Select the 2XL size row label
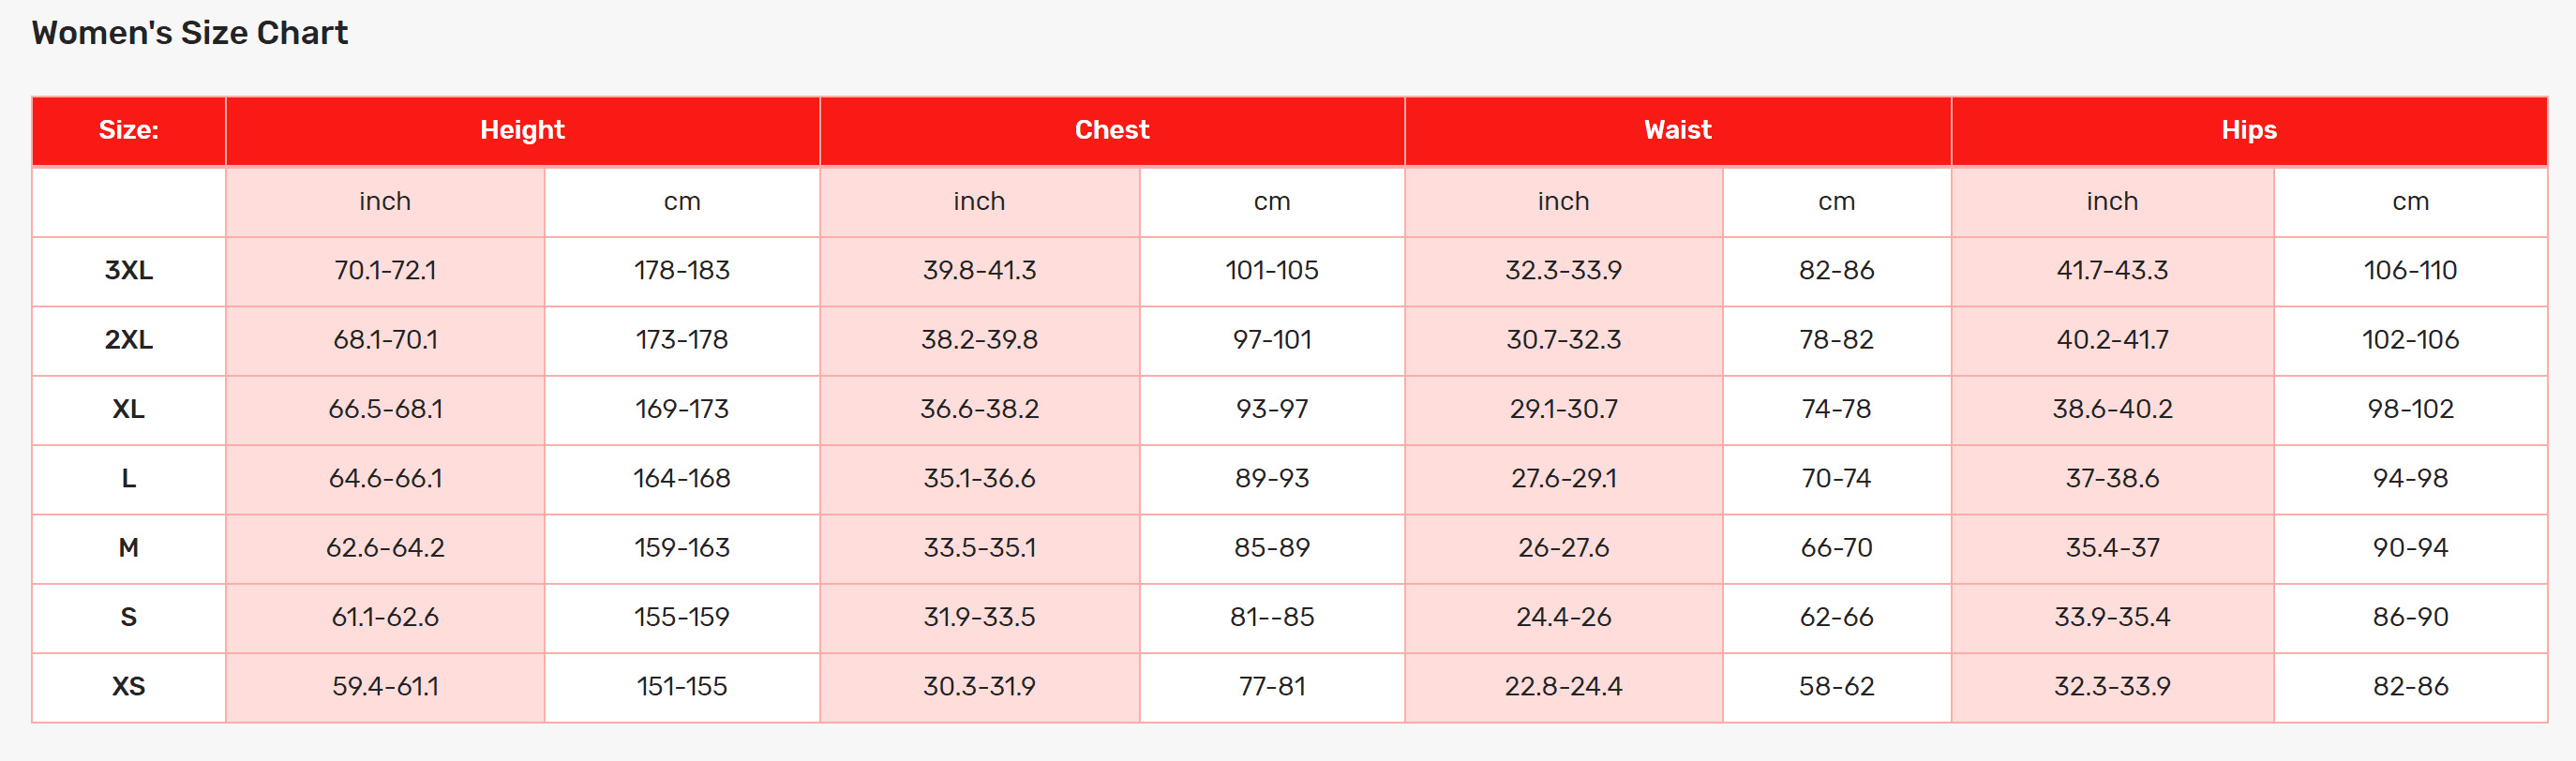The height and width of the screenshot is (761, 2576). click(129, 340)
